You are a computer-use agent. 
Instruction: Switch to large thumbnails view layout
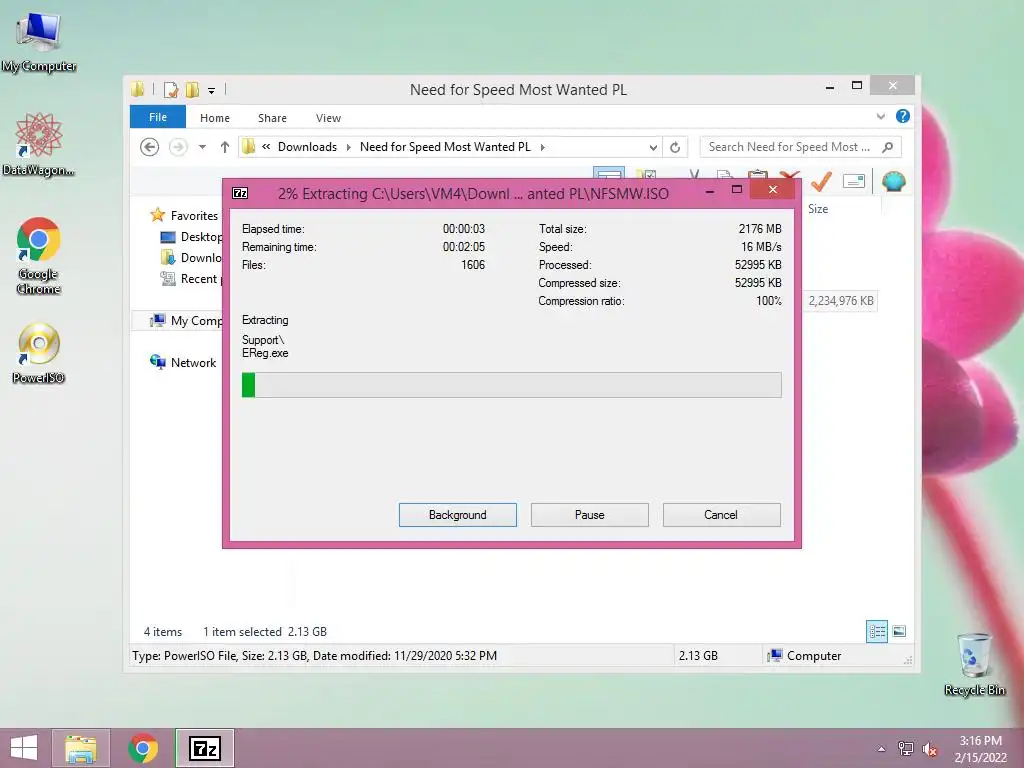(x=899, y=631)
